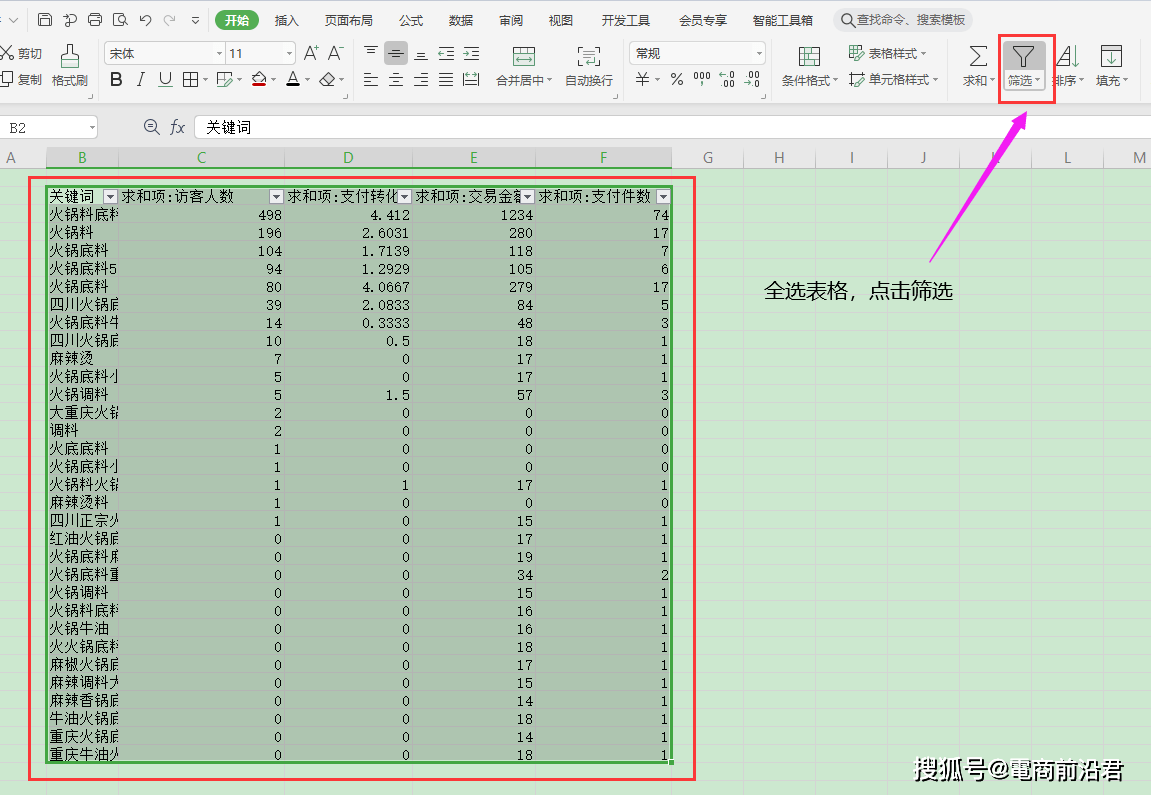Click the formula bar showing 关键词

pyautogui.click(x=672, y=127)
